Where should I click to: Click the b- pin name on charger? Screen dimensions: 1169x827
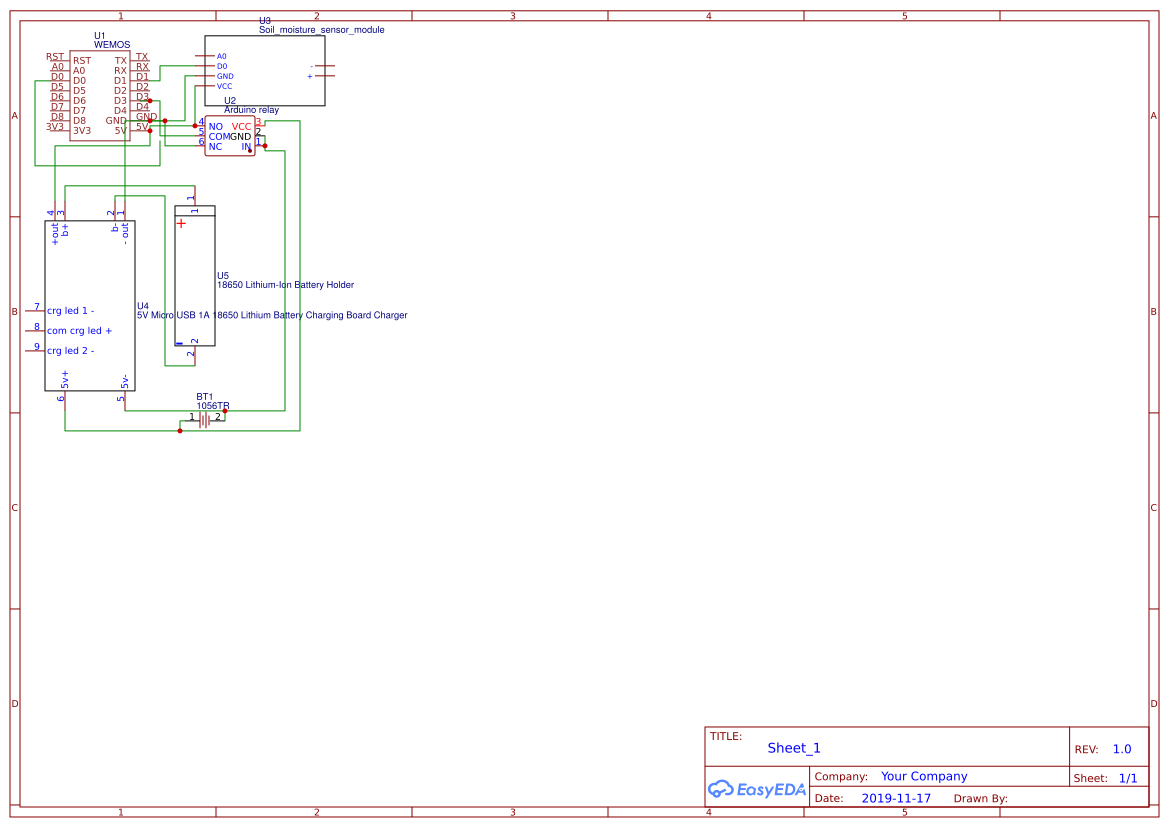coord(115,228)
